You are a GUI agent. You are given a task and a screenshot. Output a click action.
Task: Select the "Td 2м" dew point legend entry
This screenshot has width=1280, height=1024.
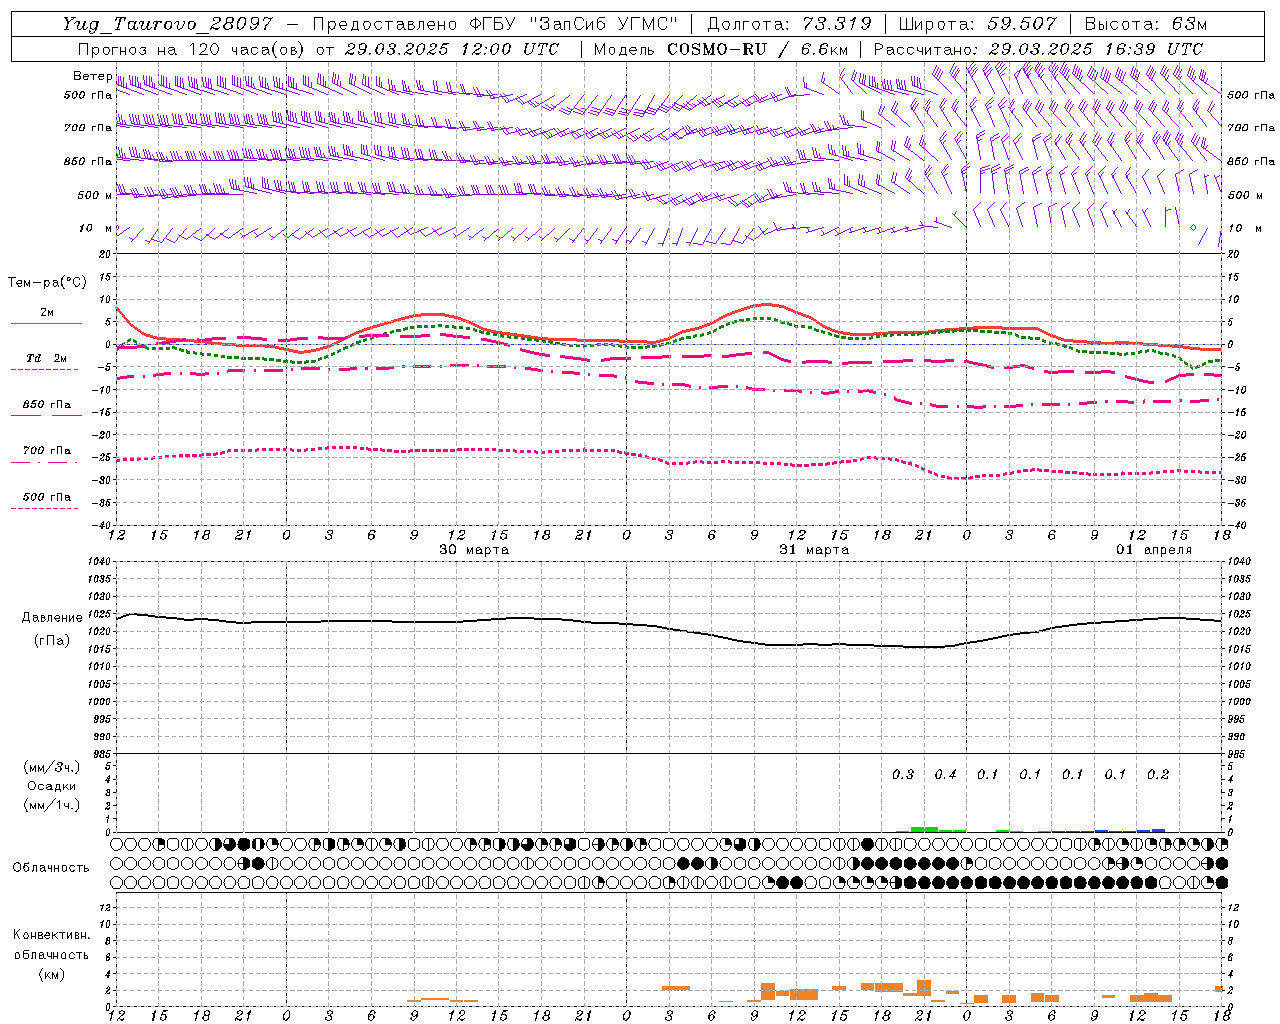[47, 358]
